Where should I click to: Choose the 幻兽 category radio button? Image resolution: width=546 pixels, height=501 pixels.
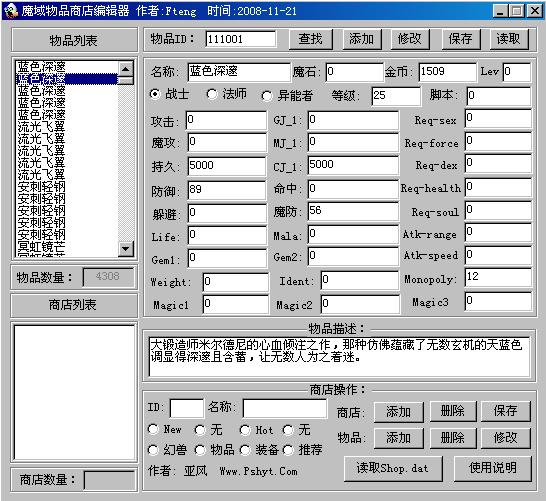pos(153,450)
